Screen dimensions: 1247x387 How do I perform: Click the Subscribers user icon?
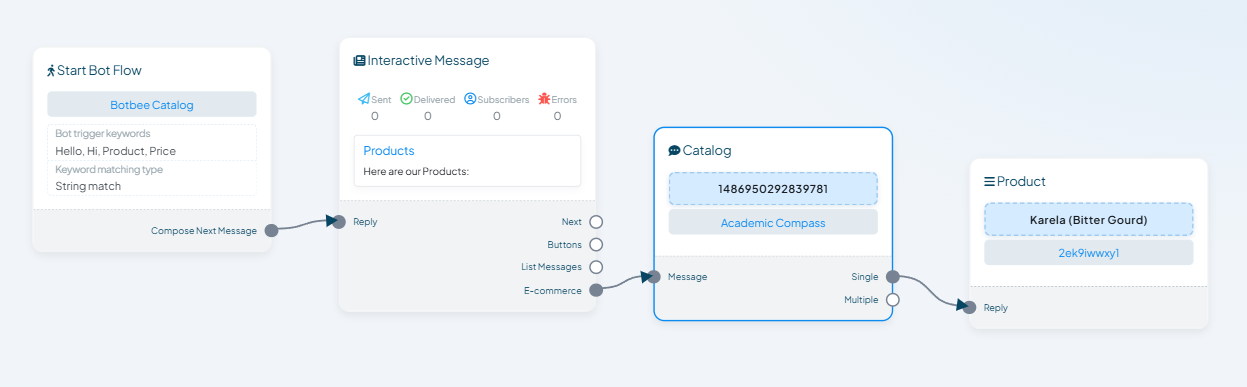tap(470, 99)
